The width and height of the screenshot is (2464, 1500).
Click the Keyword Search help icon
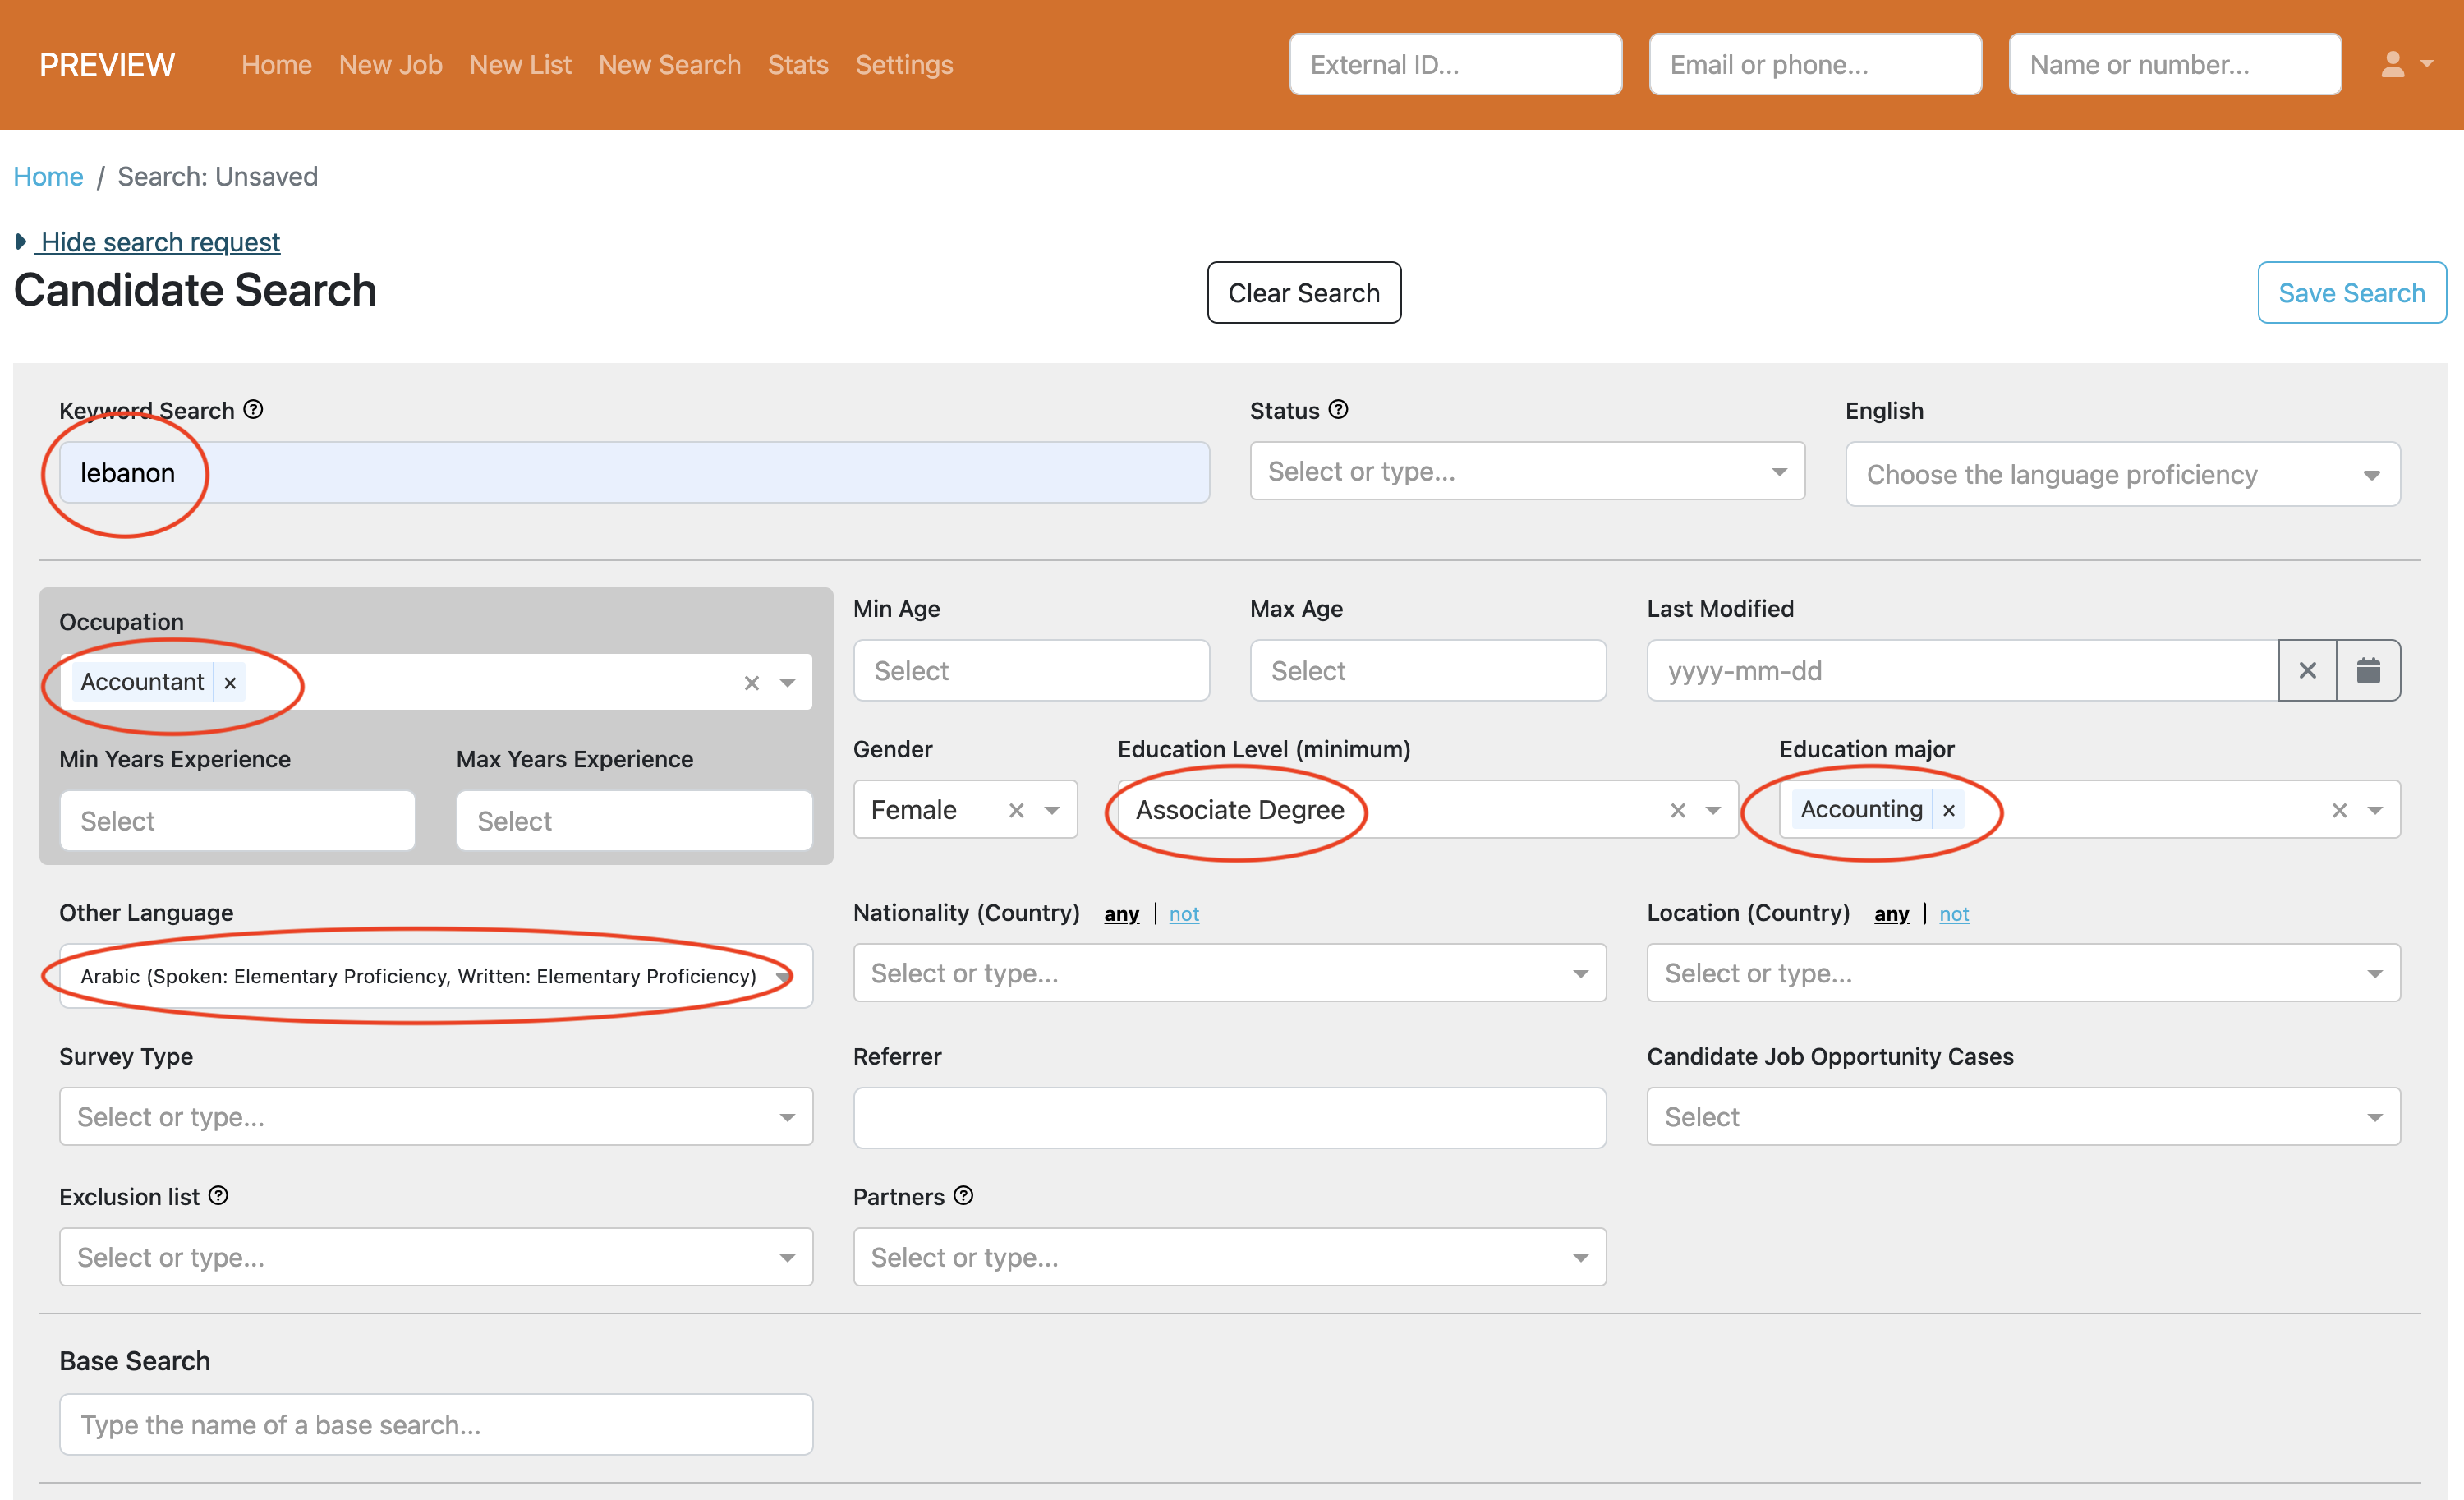coord(254,409)
